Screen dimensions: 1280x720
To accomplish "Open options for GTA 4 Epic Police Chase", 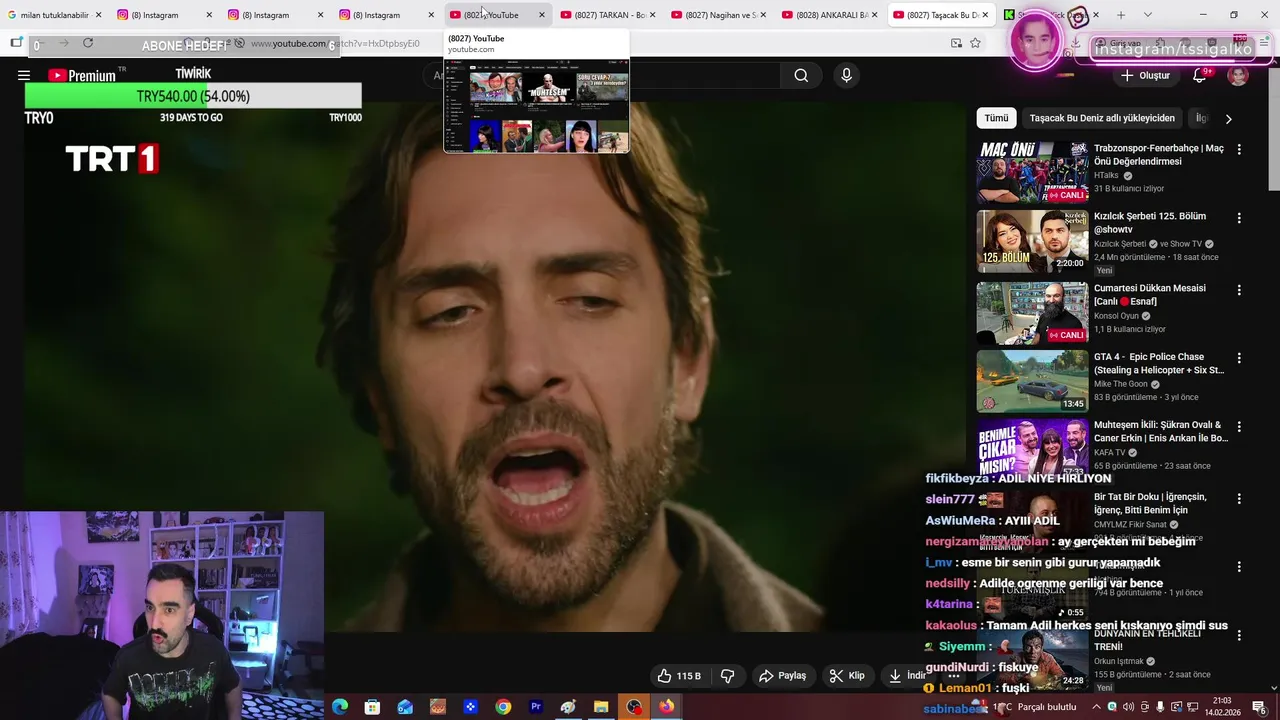I will pos(1239,357).
